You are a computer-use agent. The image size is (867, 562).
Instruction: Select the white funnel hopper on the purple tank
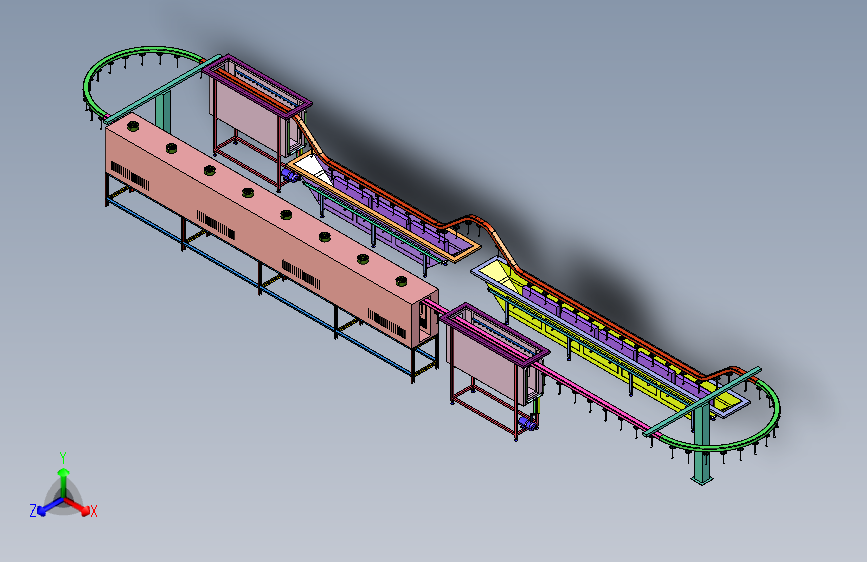pos(311,166)
